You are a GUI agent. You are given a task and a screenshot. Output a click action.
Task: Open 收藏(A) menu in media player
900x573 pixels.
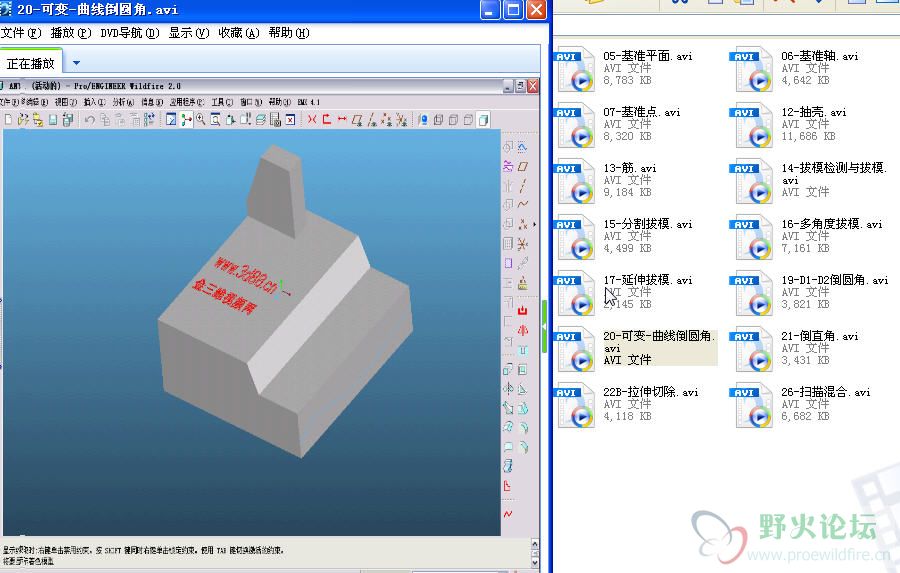(x=239, y=33)
